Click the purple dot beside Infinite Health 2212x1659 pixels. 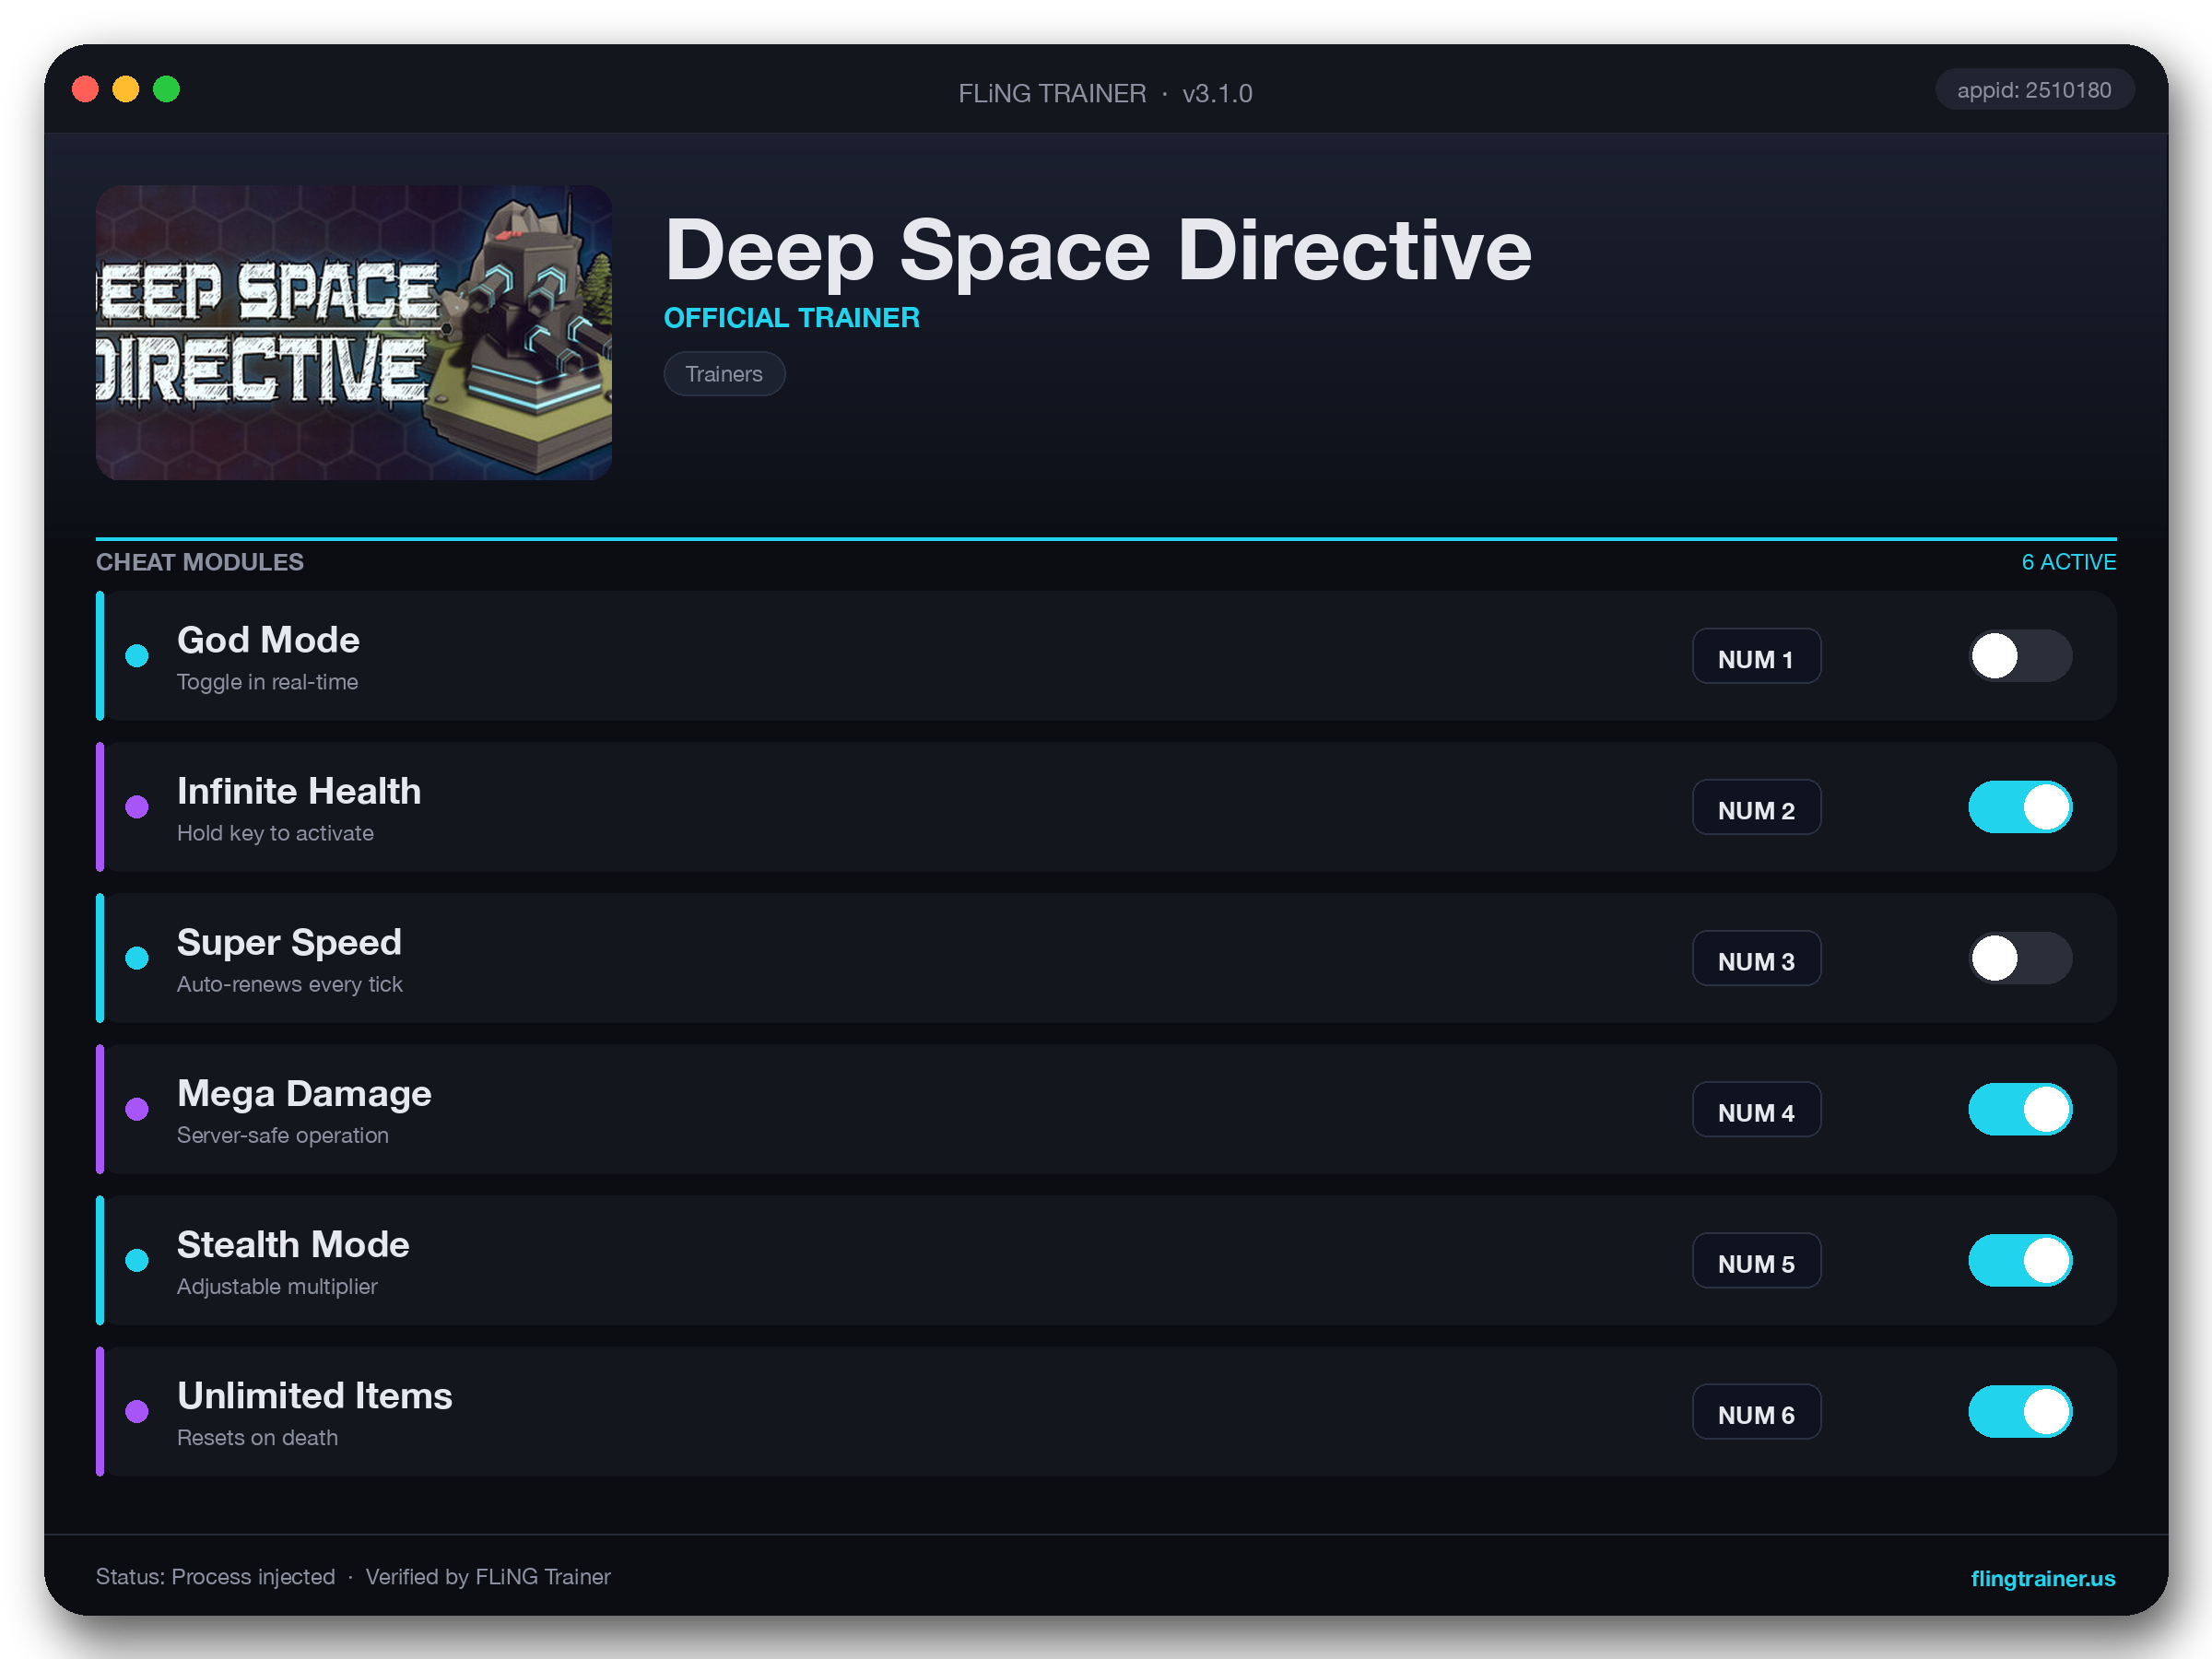tap(137, 807)
